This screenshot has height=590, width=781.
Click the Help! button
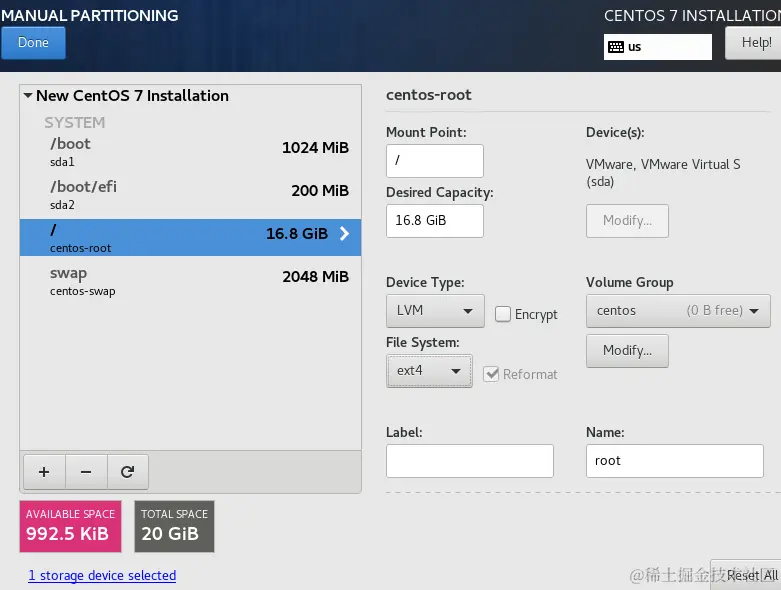tap(753, 43)
